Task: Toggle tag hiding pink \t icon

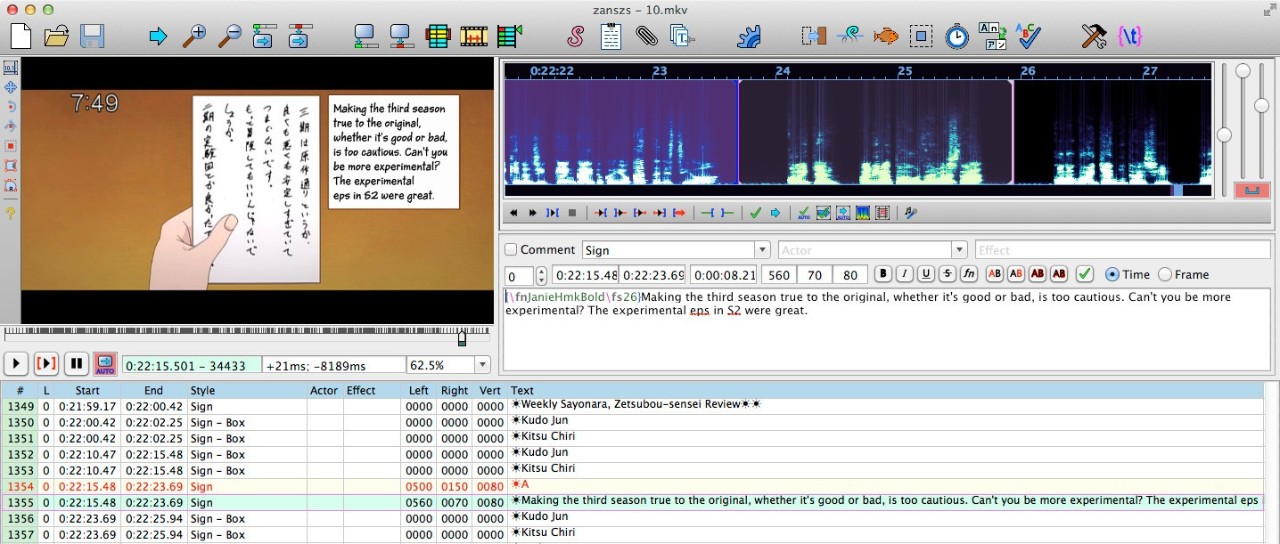Action: tap(1130, 37)
